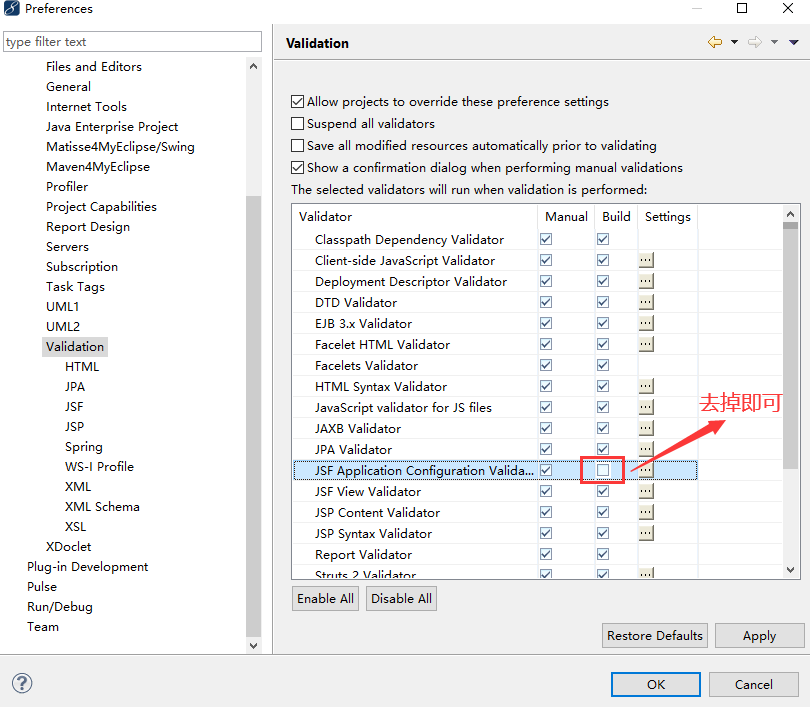Open forward history dropdown arrow
The height and width of the screenshot is (707, 810).
coord(774,42)
